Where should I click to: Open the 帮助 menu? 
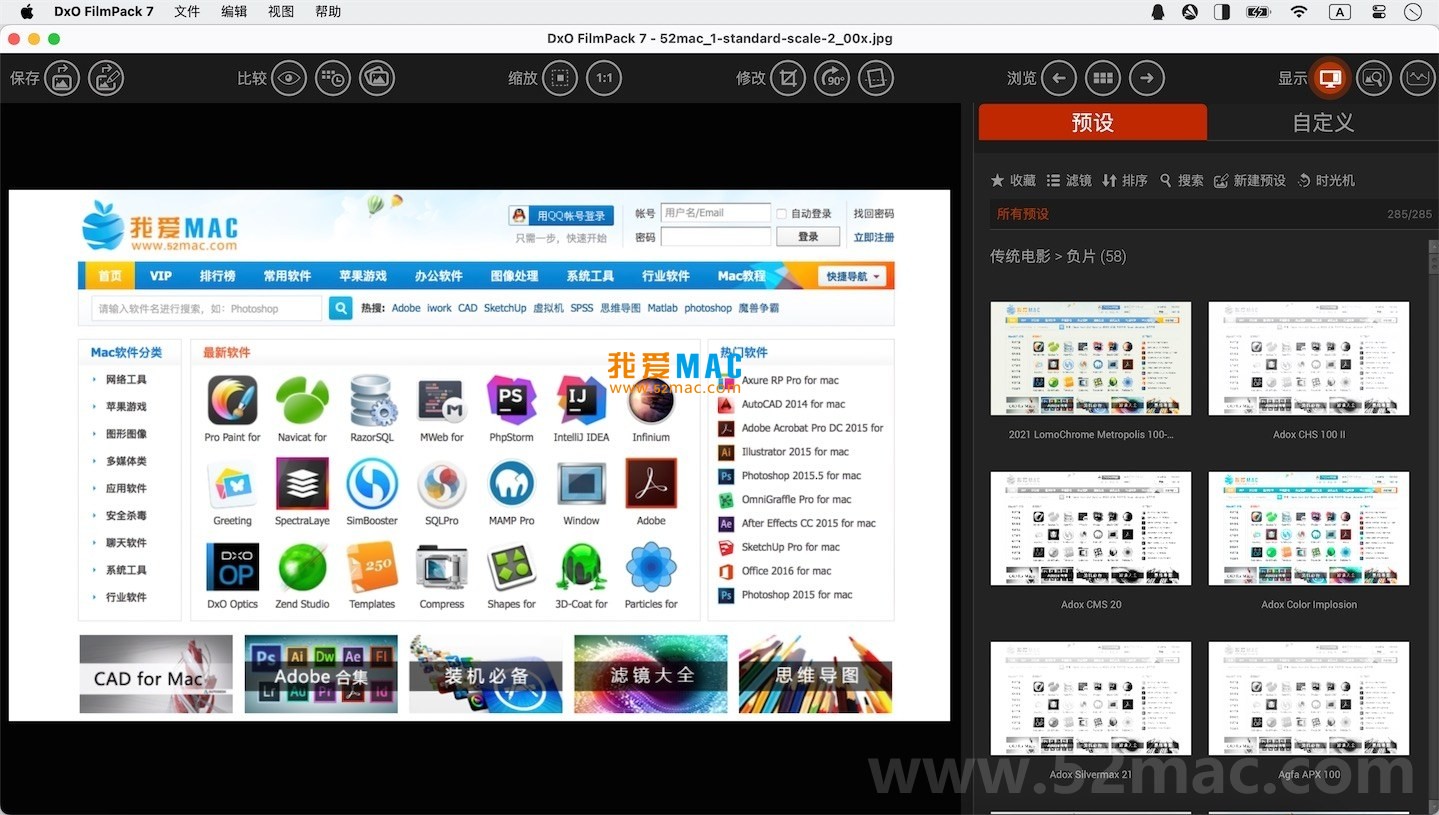tap(328, 12)
